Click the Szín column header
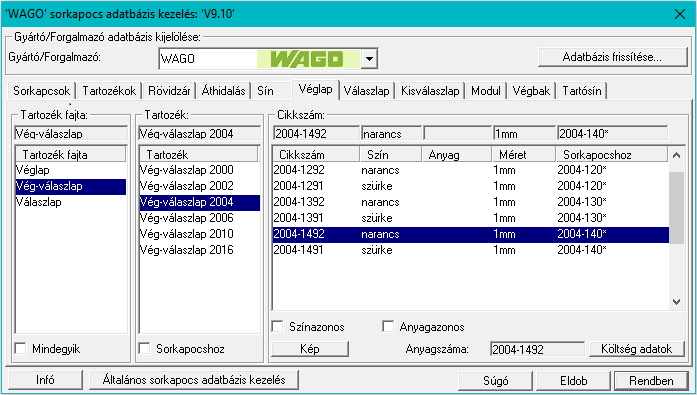 pos(390,154)
